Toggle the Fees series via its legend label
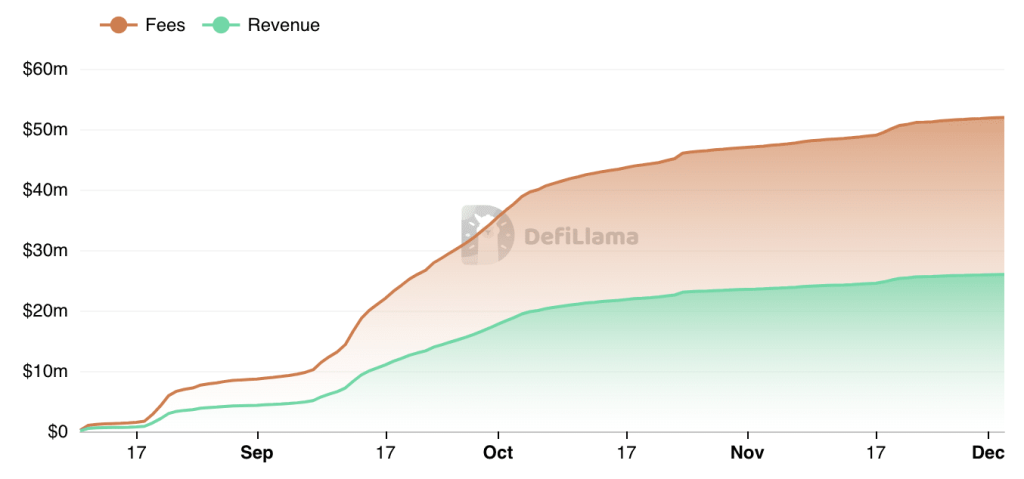 point(165,25)
